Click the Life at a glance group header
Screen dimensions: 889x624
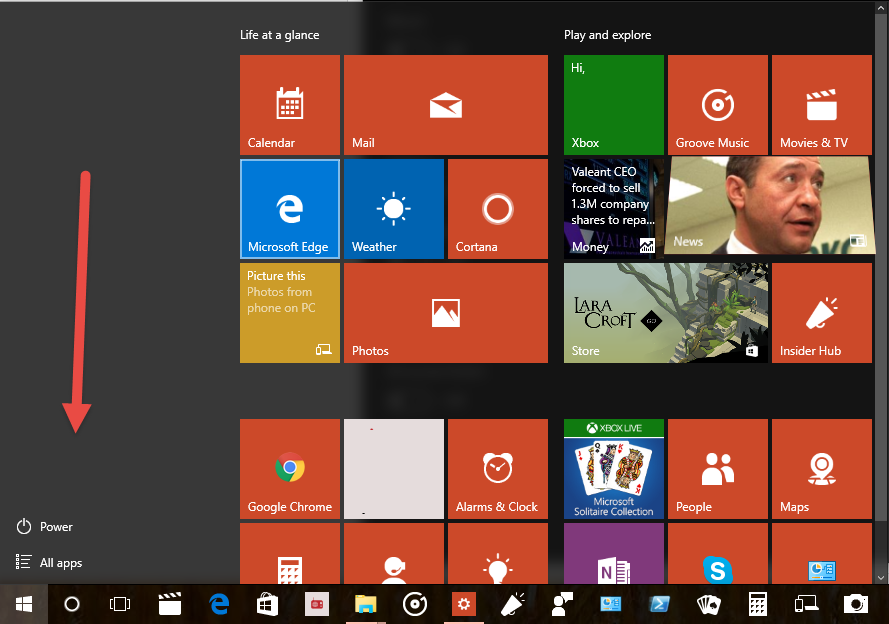[x=280, y=35]
